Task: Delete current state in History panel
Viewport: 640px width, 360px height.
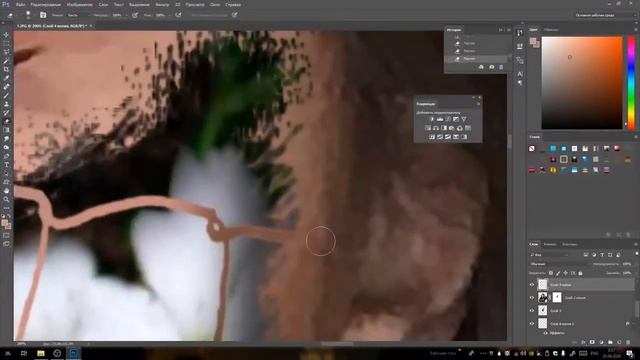Action: click(x=501, y=67)
